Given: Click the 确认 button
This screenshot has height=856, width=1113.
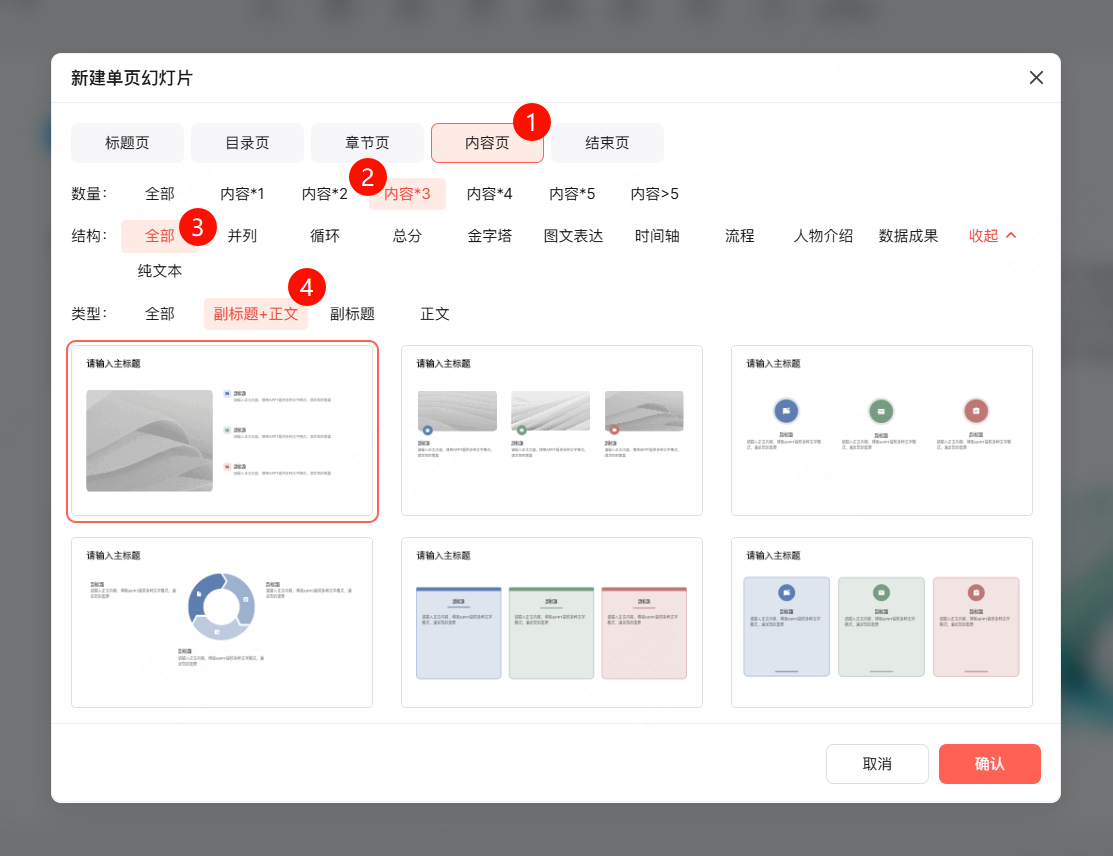Looking at the screenshot, I should (x=989, y=764).
